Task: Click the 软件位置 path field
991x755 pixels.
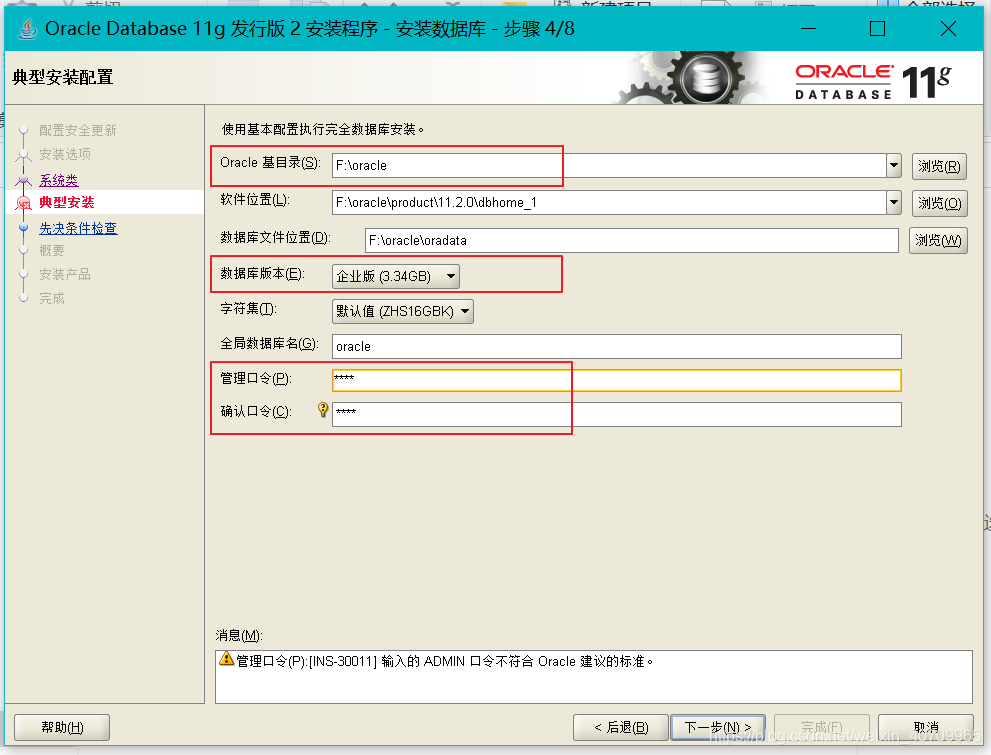Action: 609,203
